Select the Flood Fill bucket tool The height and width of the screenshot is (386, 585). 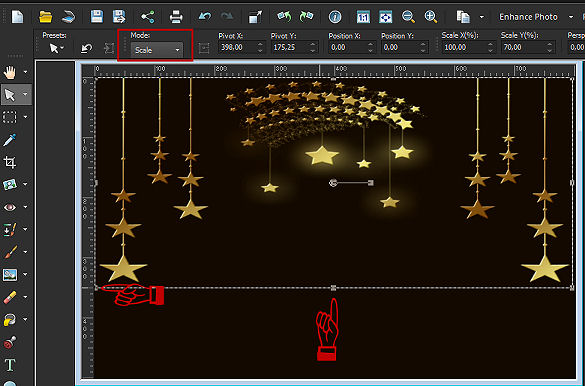[x=10, y=320]
